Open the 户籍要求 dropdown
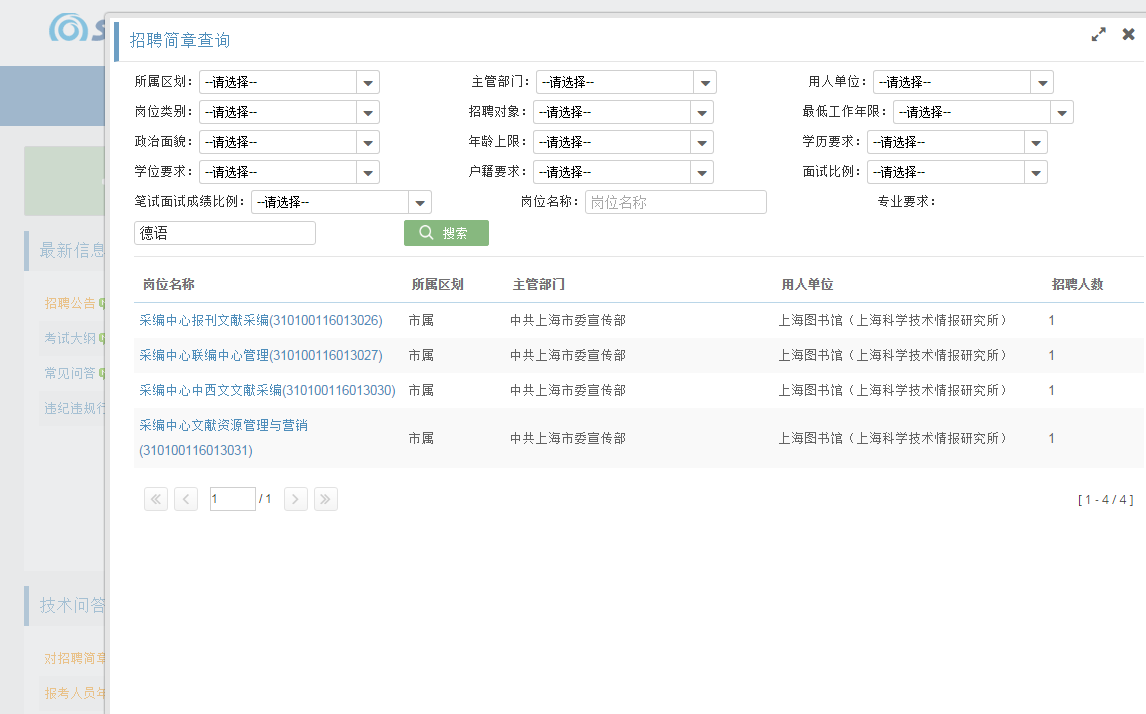This screenshot has height=714, width=1146. tap(623, 172)
